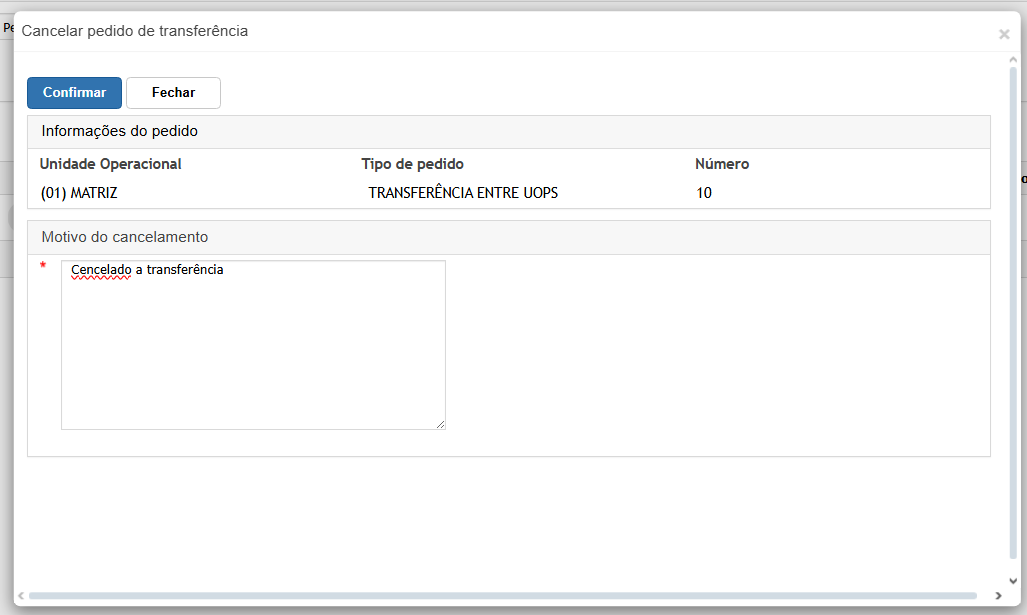Click the horizontal scrollbar track at the bottom
The image size is (1027, 615).
[500, 596]
